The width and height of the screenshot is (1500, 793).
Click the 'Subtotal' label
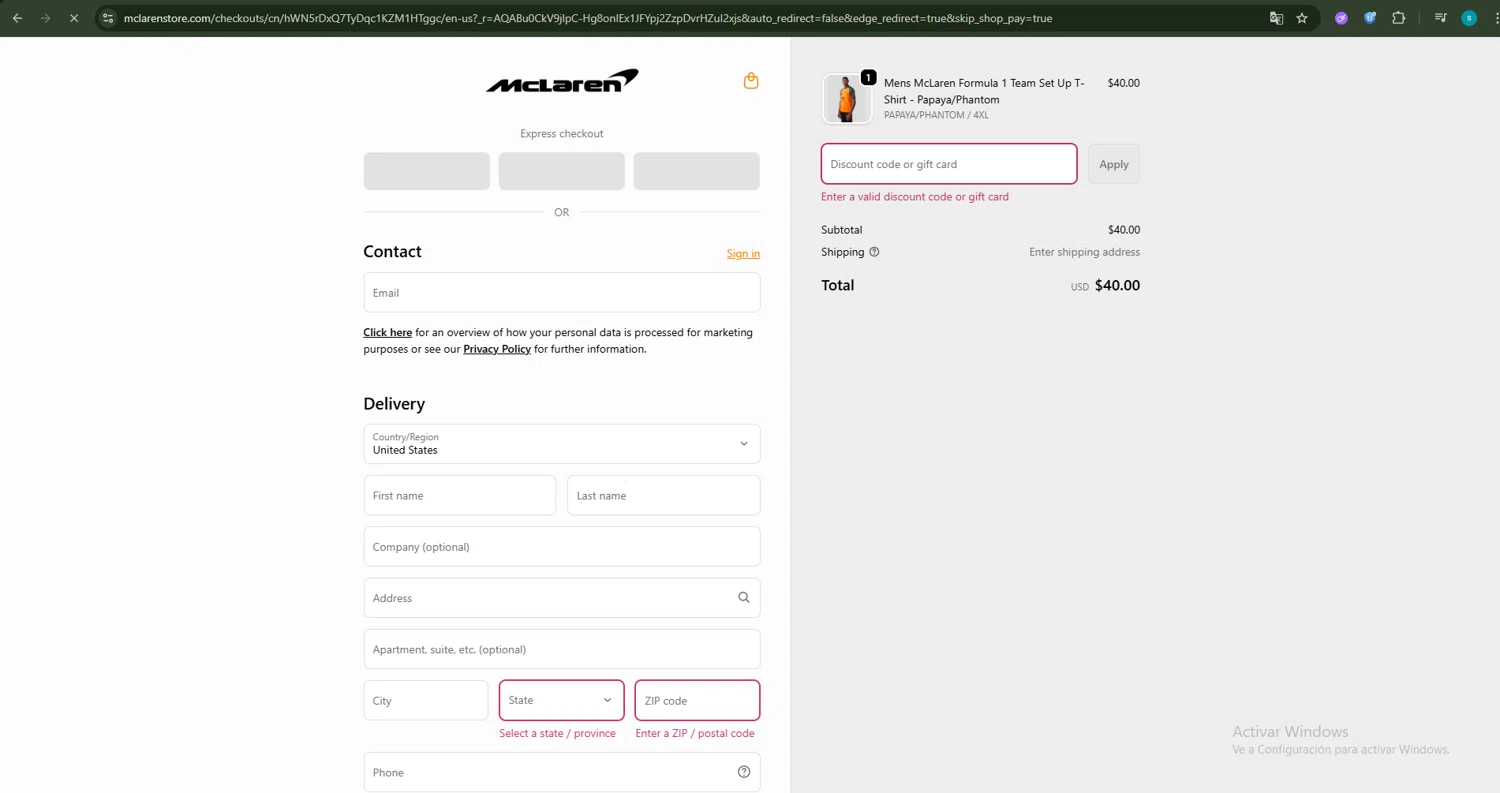pyautogui.click(x=841, y=230)
